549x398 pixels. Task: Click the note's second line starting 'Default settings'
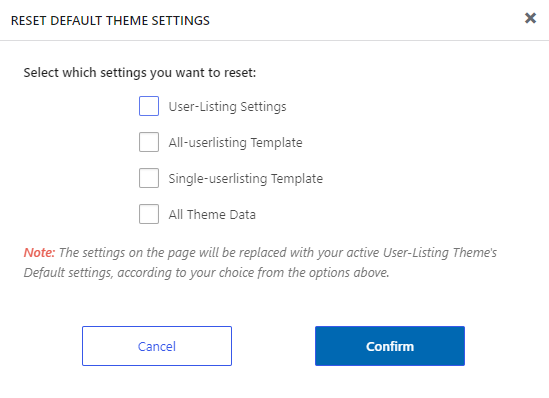click(x=207, y=273)
